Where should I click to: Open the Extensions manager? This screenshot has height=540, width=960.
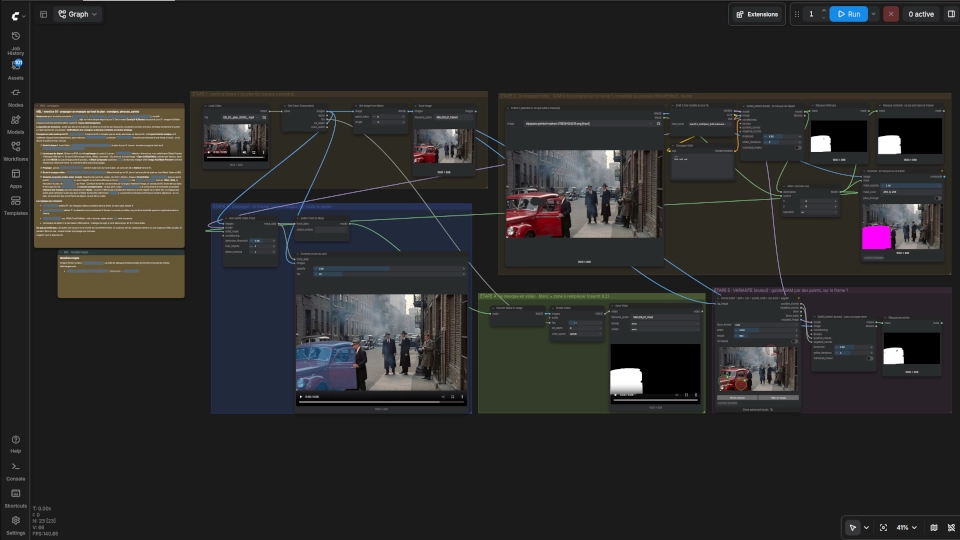click(x=757, y=14)
